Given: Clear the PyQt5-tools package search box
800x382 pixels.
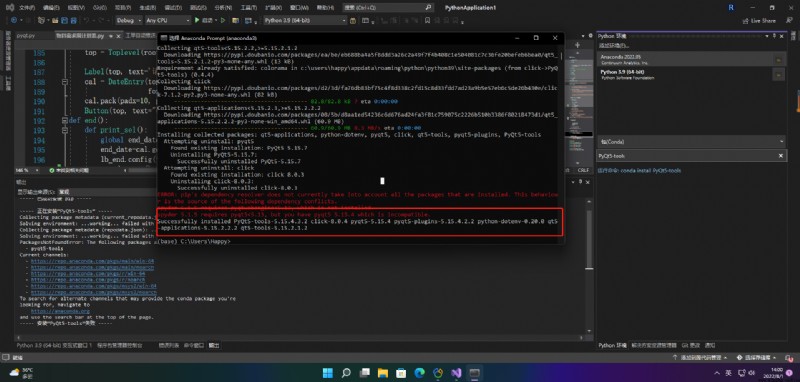Looking at the screenshot, I should [781, 156].
